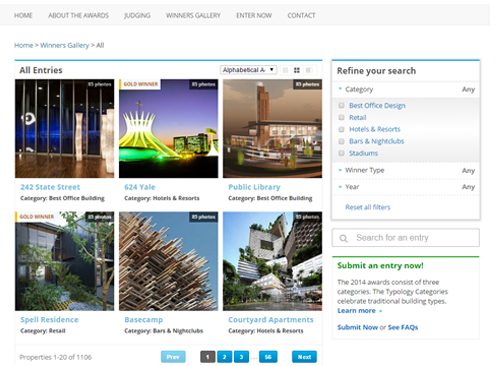
Task: Click Reset all filters link
Action: pyautogui.click(x=368, y=207)
